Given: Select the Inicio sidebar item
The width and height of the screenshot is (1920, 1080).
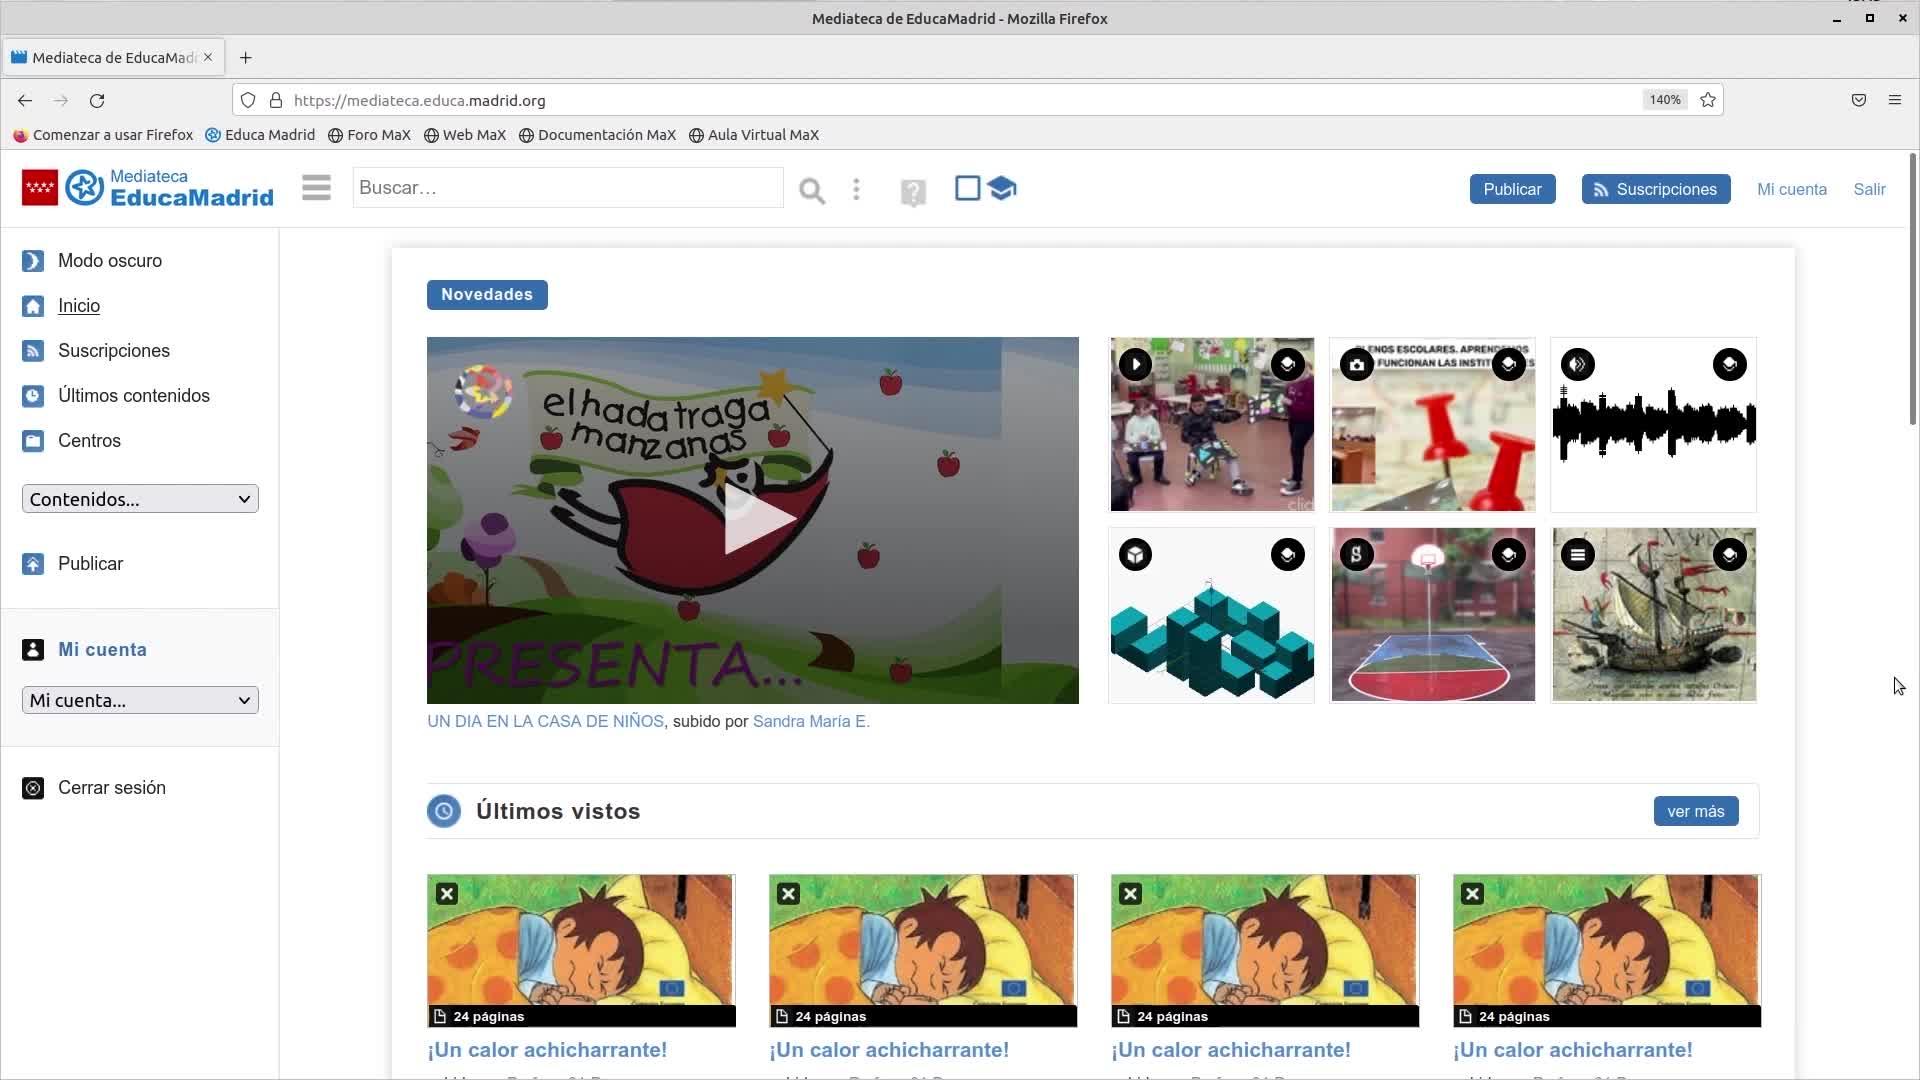Looking at the screenshot, I should 79,306.
